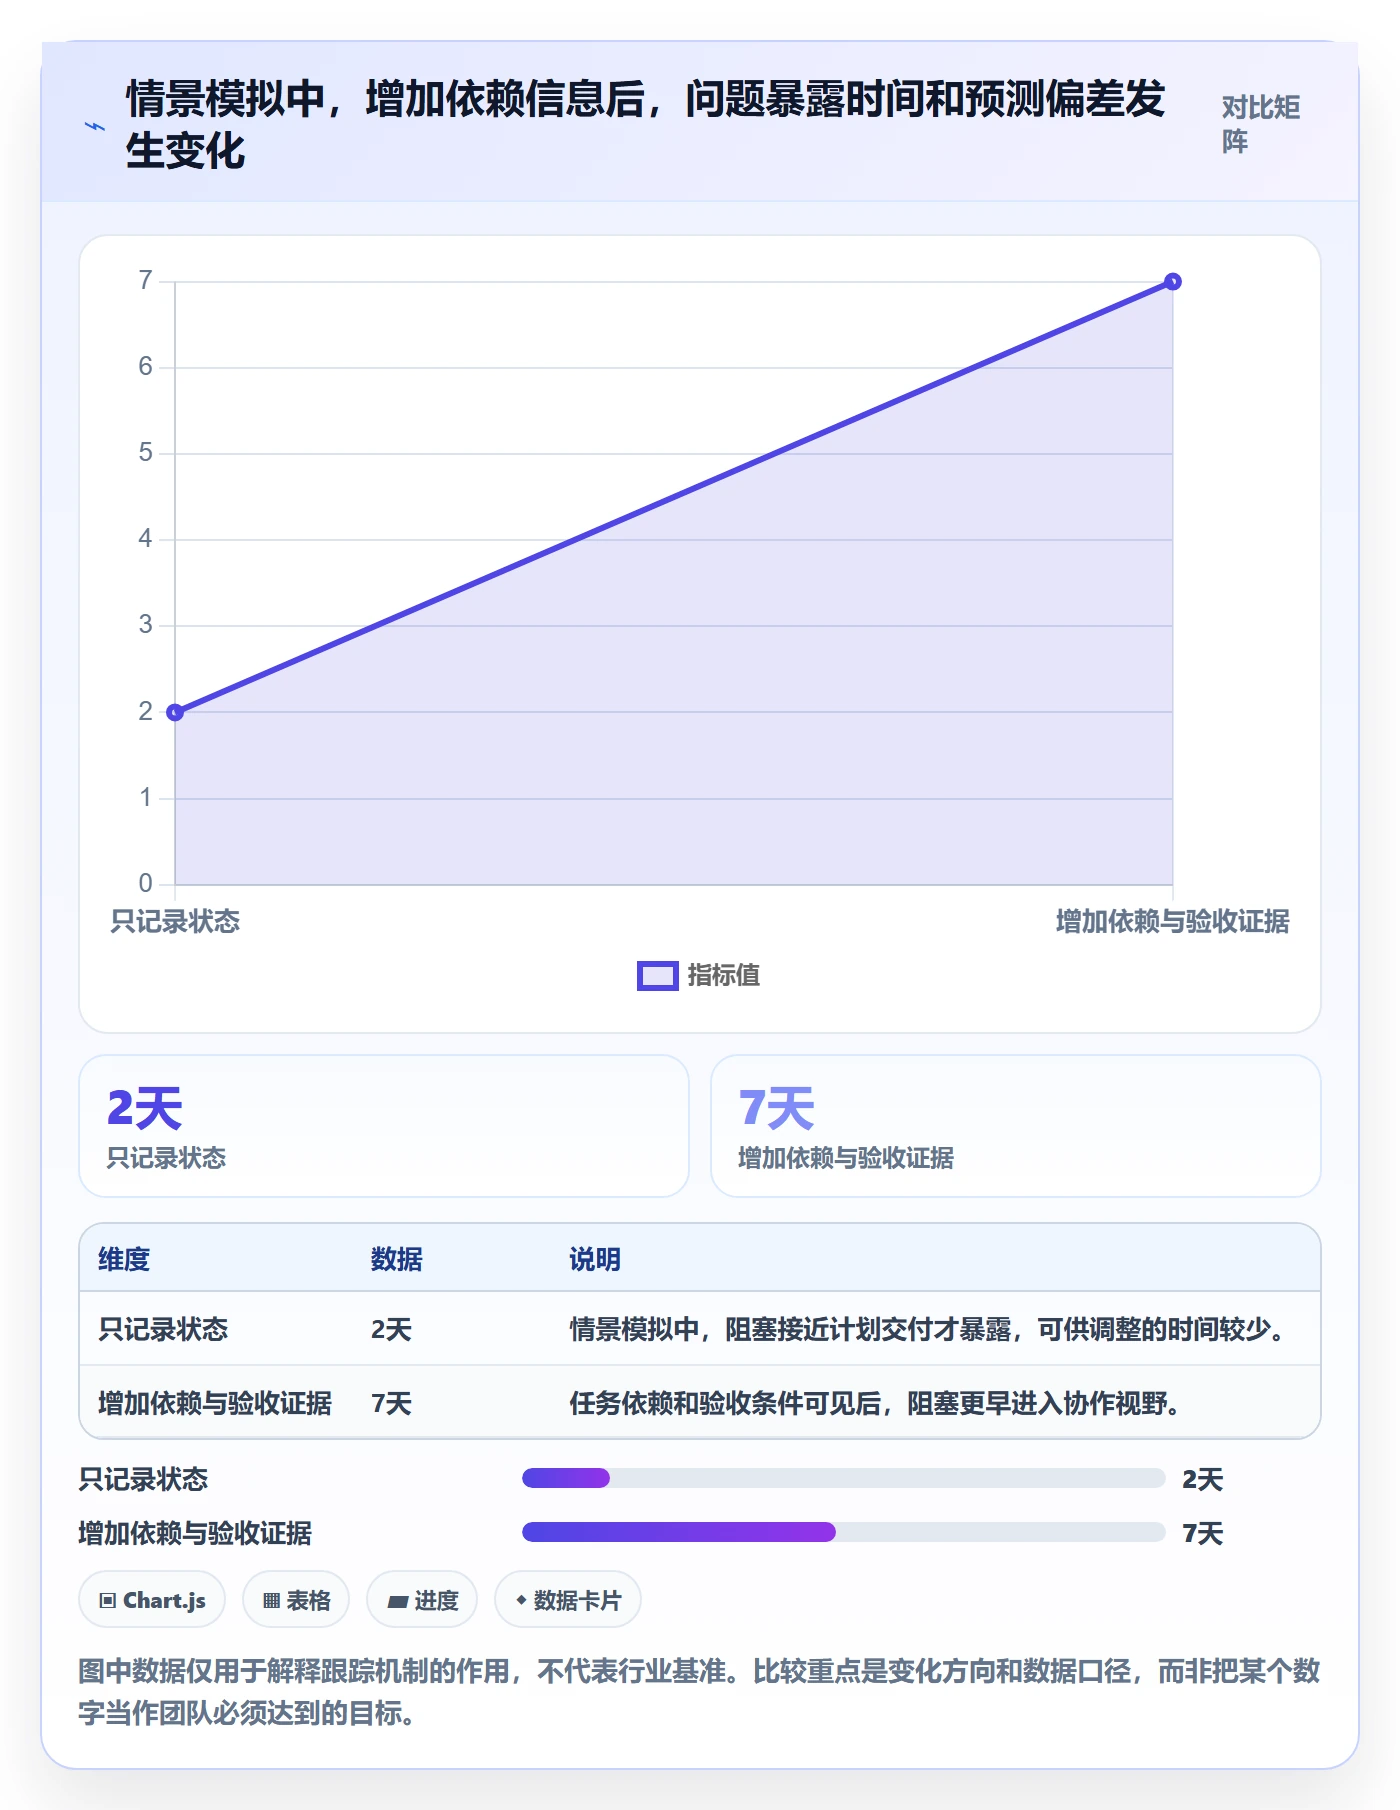Click the 只记录状态 label beside the progress bar
Image resolution: width=1400 pixels, height=1810 pixels.
[x=143, y=1479]
